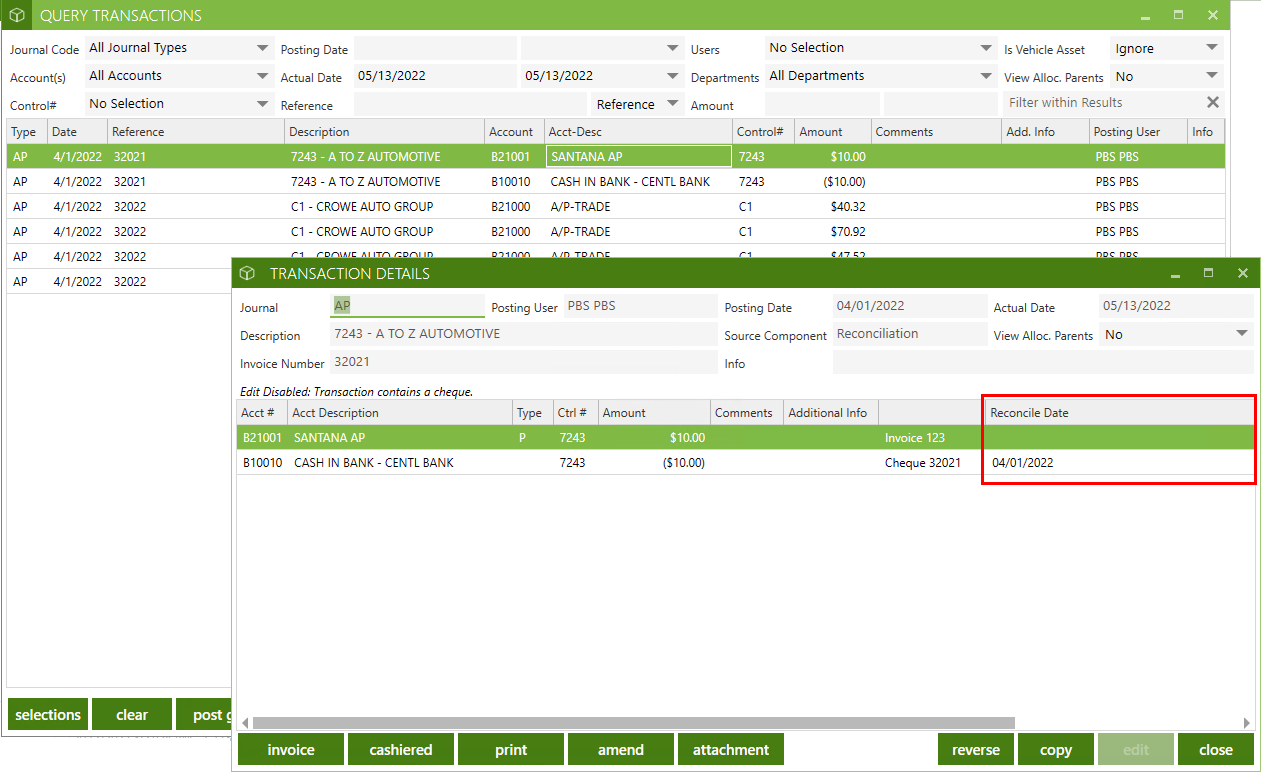Click the Query Transactions cube icon

point(17,16)
